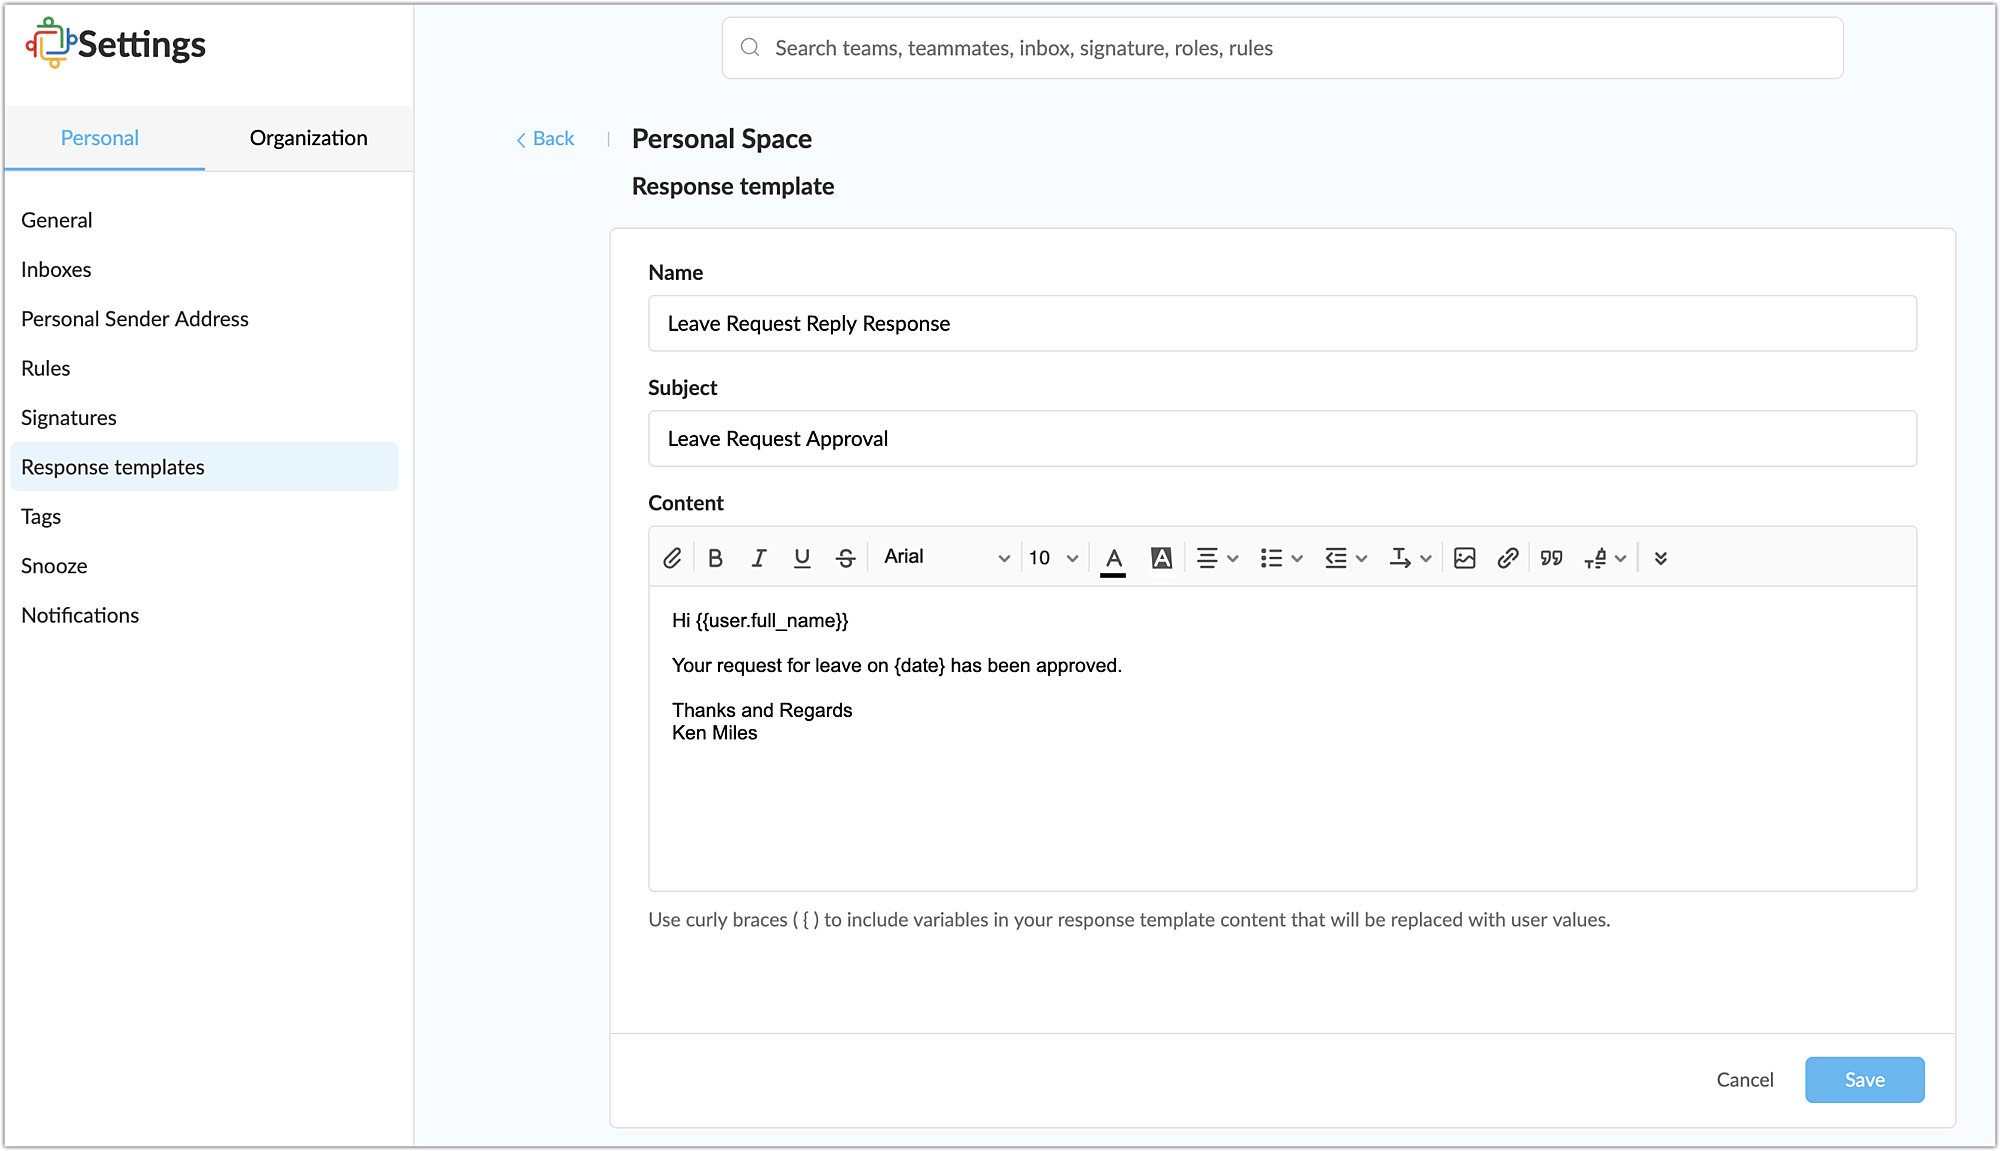Toggle bold formatting
The width and height of the screenshot is (2000, 1151).
pyautogui.click(x=715, y=558)
